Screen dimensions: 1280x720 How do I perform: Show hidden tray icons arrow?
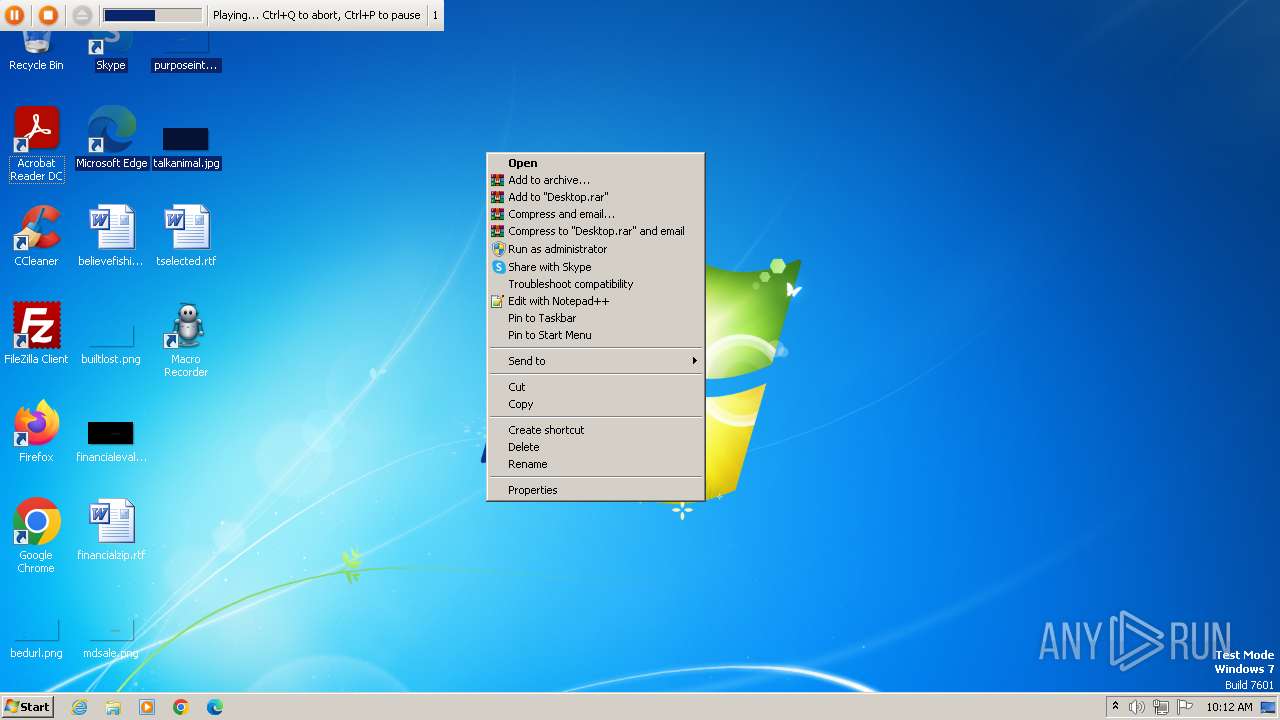(1115, 707)
